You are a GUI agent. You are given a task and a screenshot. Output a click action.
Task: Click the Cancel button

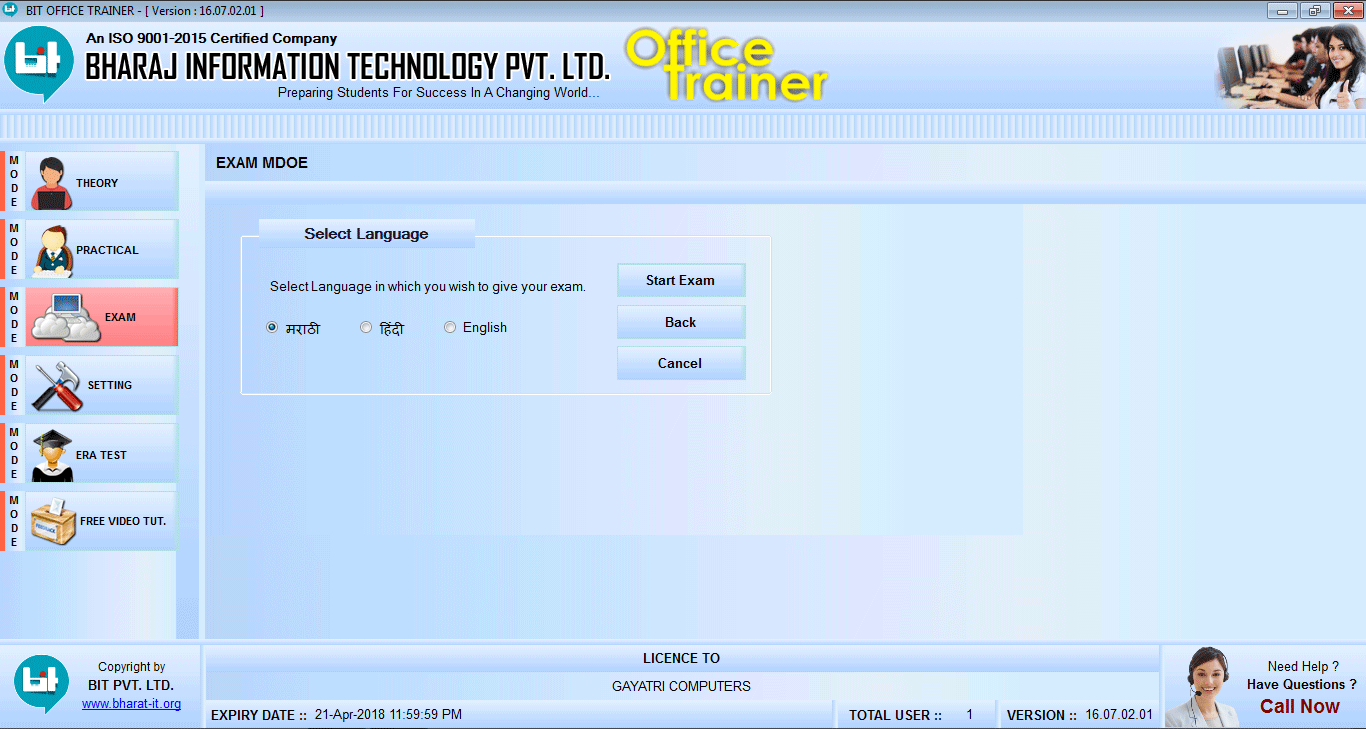pyautogui.click(x=681, y=363)
